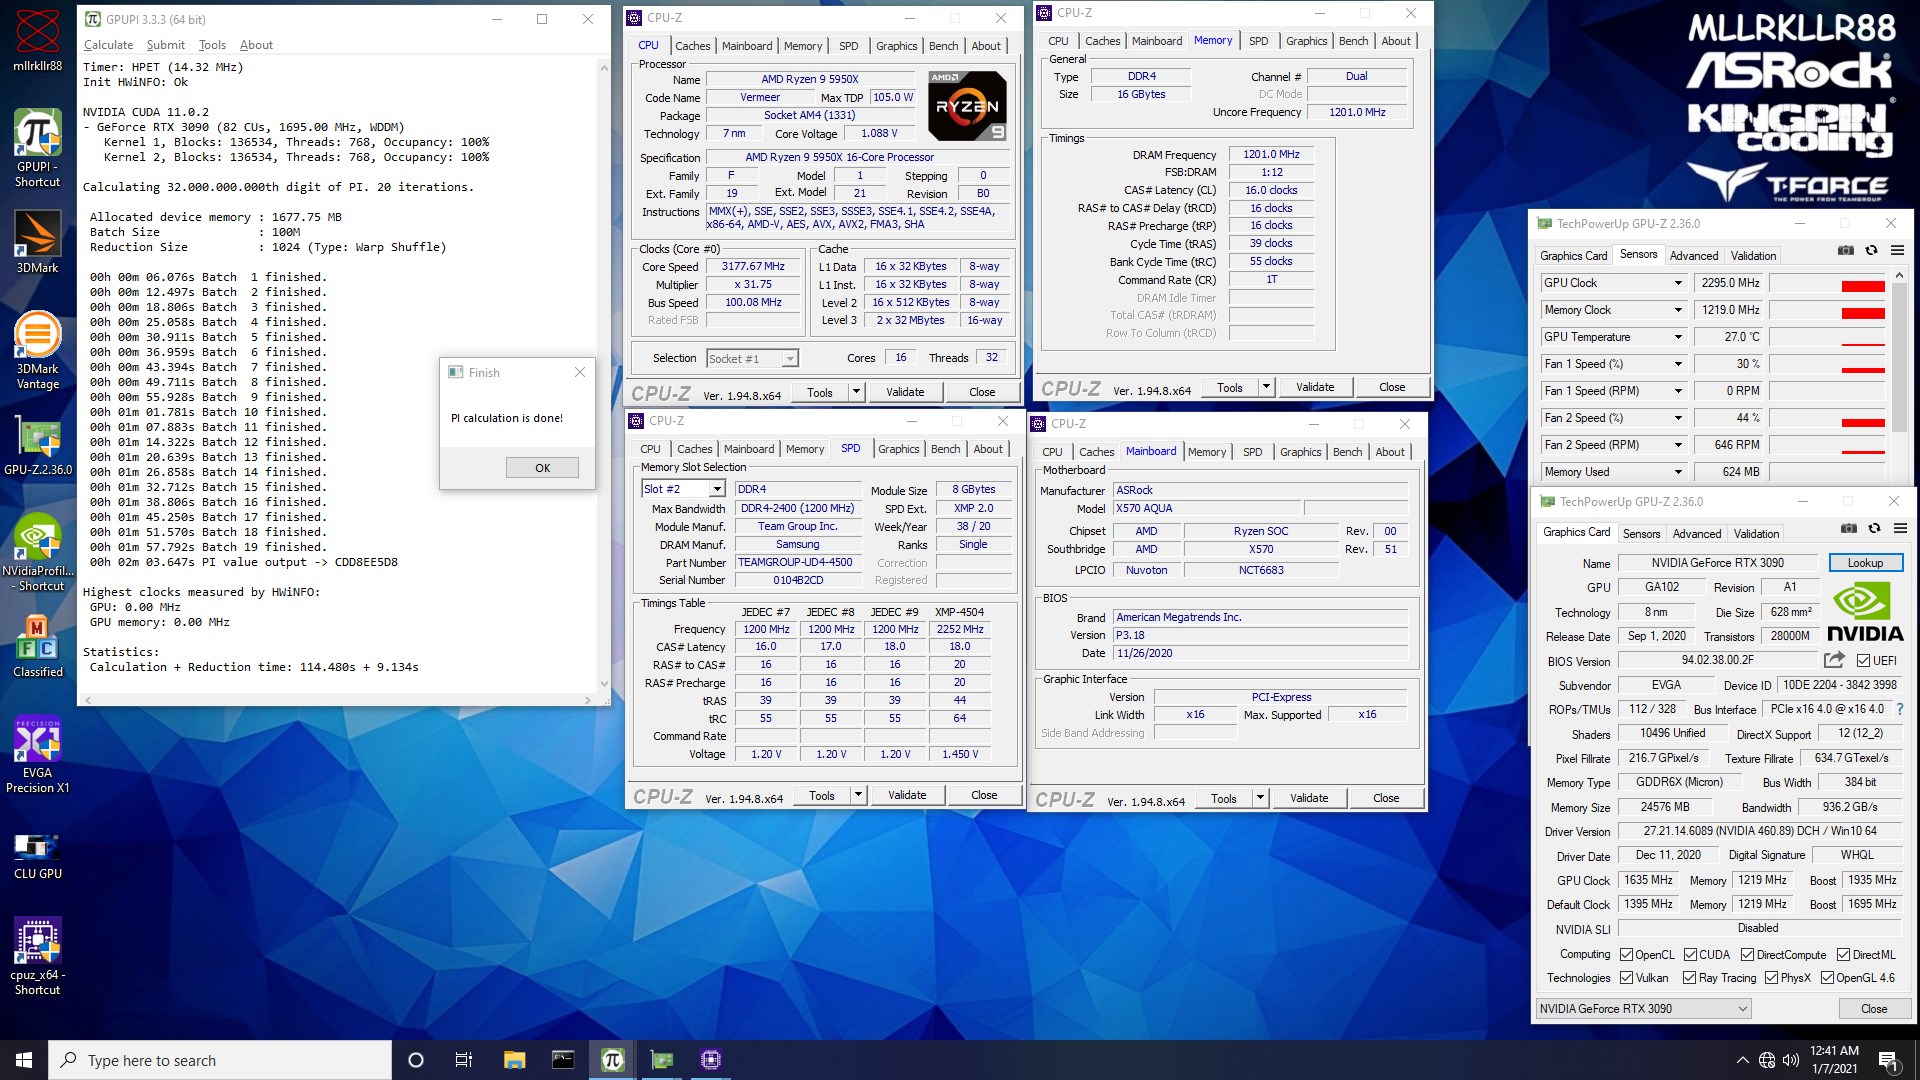
Task: Toggle the UEFI checkbox in GPU-Z
Action: (1863, 661)
